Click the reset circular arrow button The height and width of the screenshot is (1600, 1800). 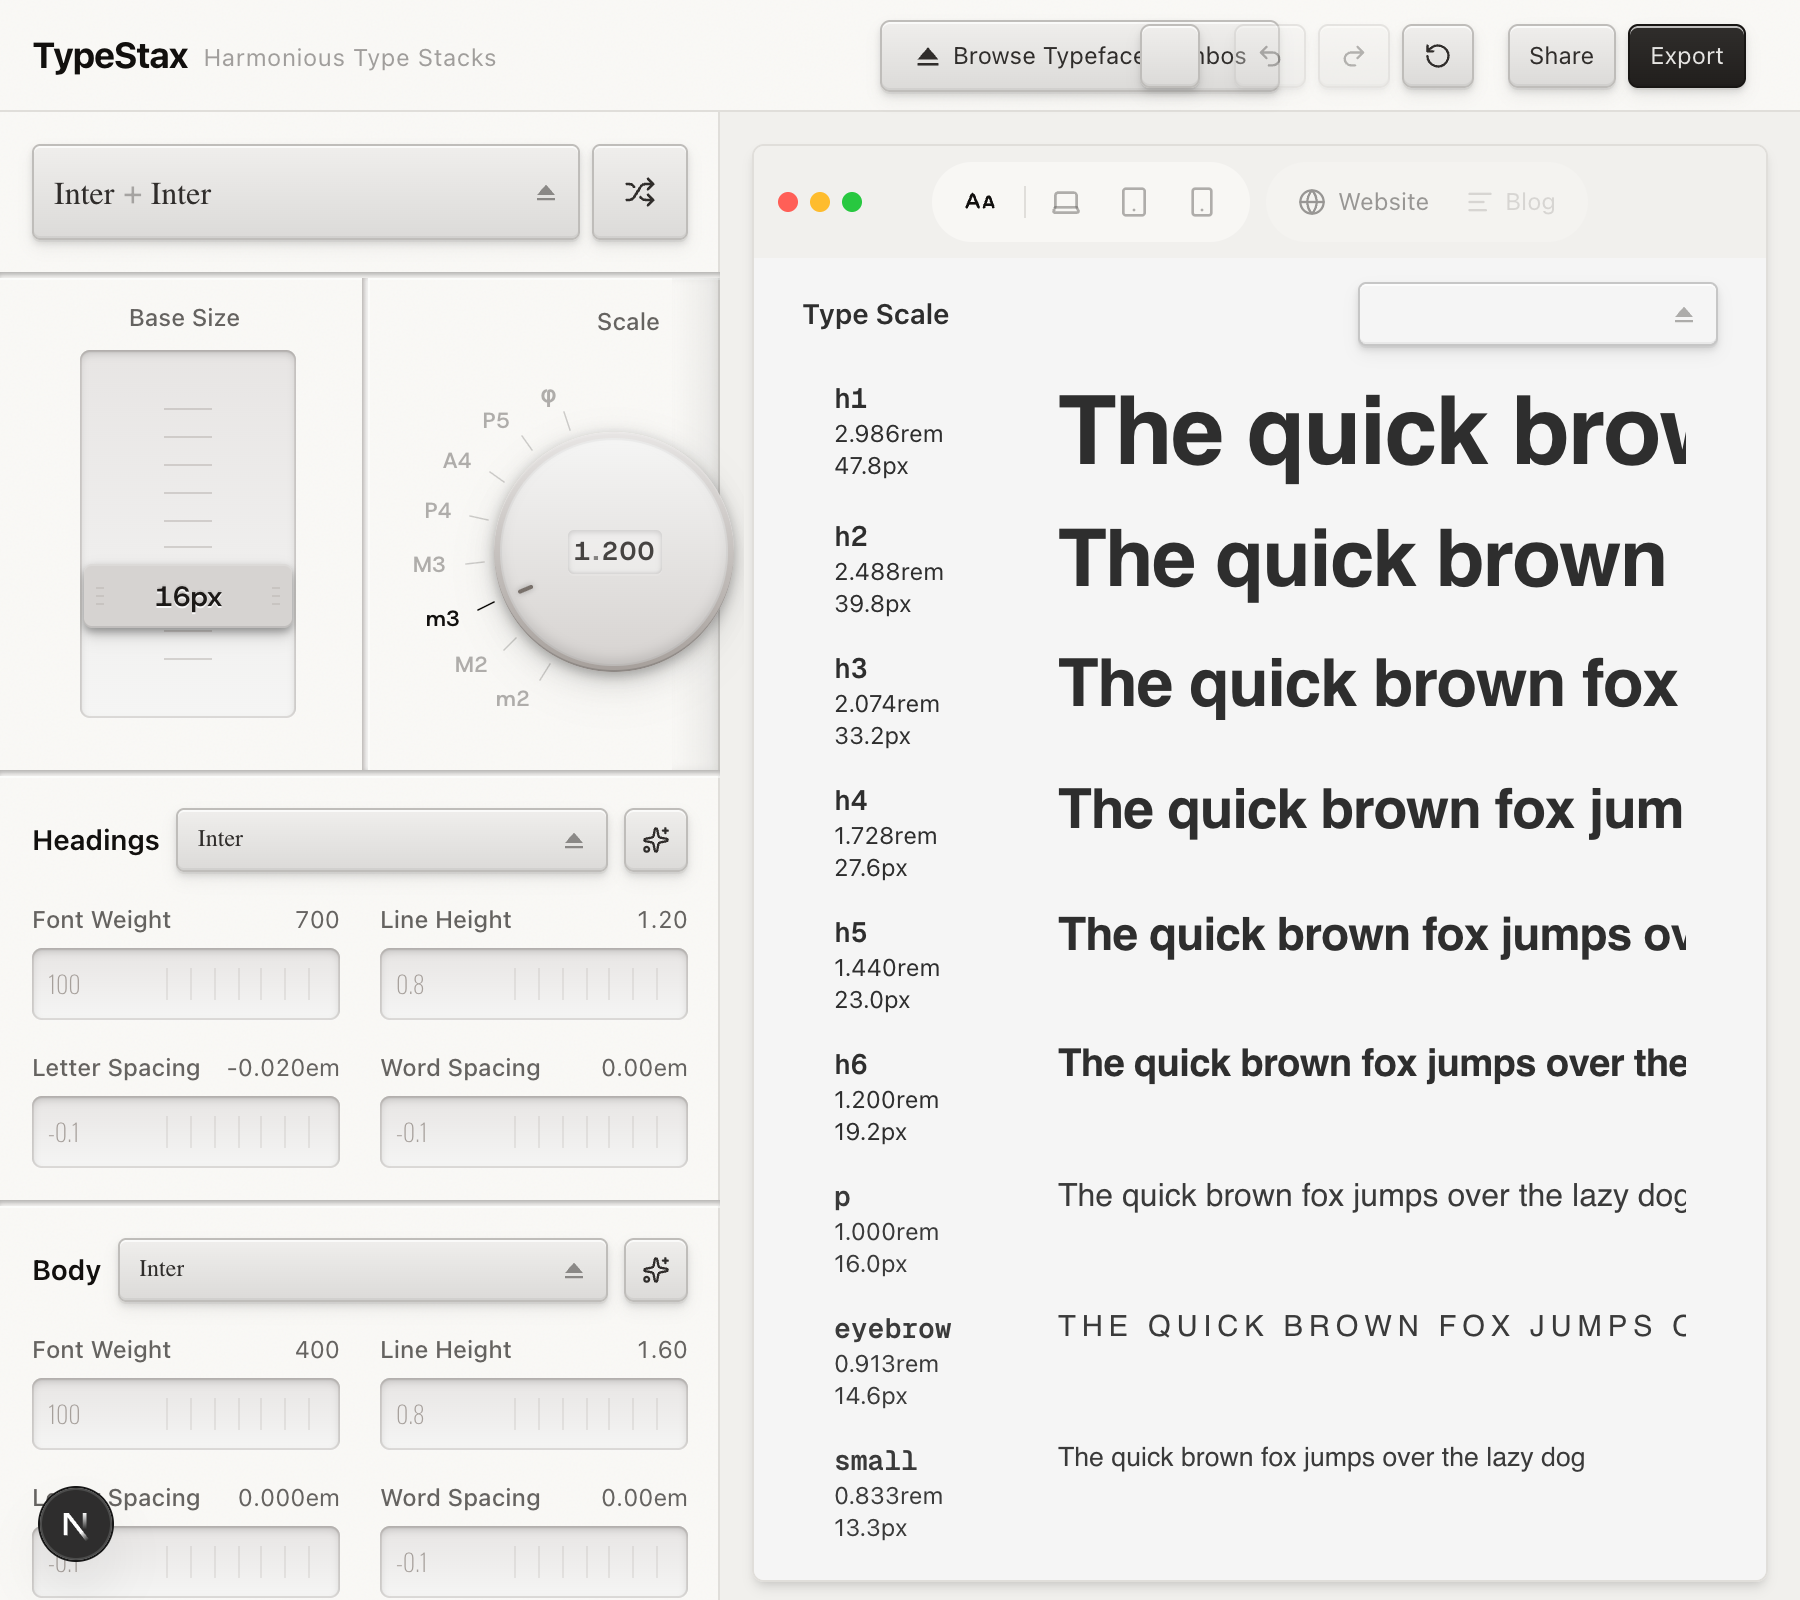[x=1437, y=56]
